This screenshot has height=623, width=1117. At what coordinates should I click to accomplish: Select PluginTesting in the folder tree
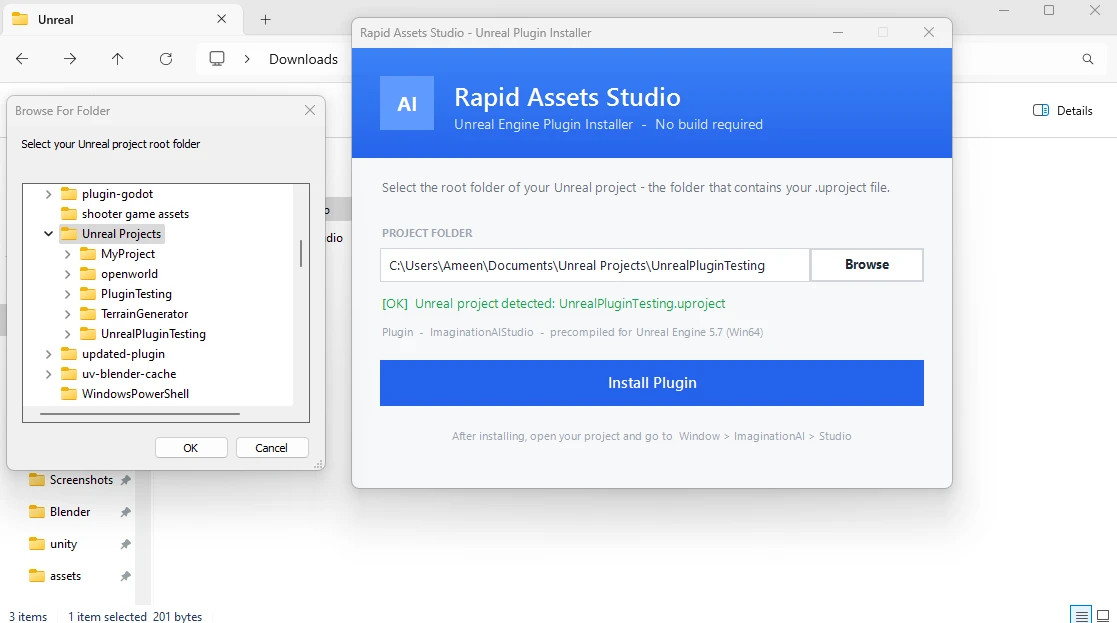tap(126, 293)
